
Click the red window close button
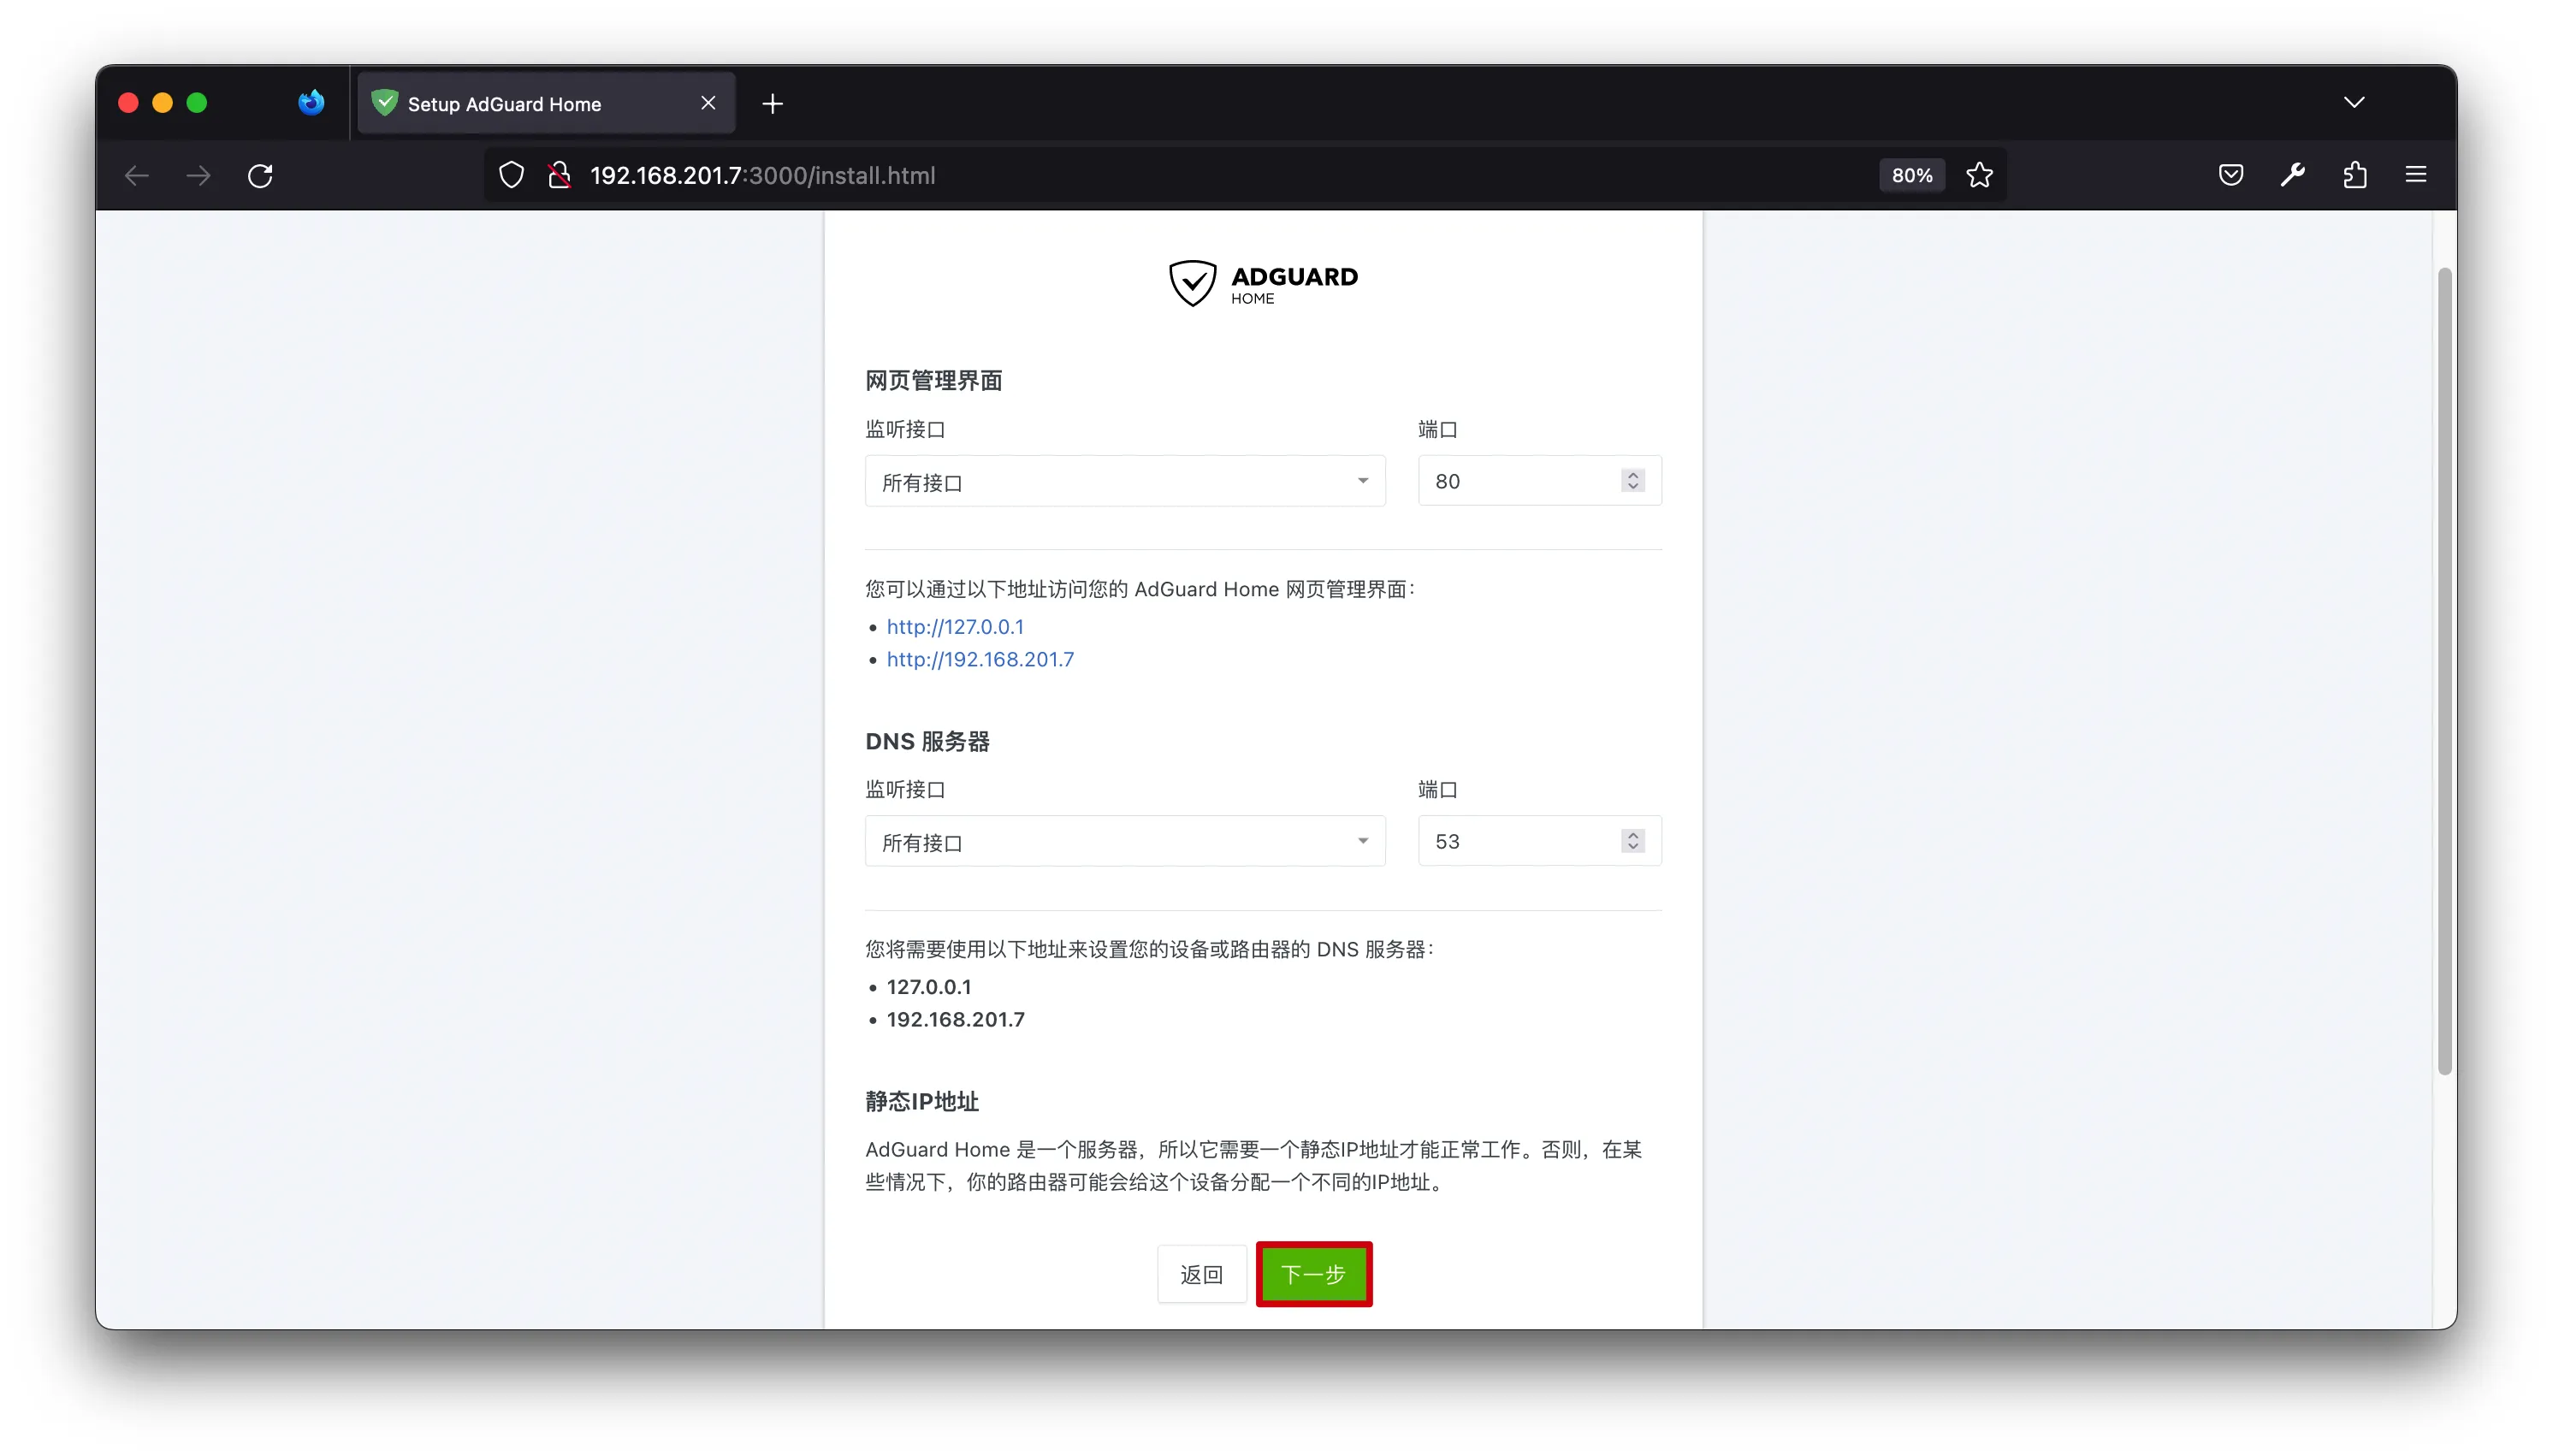tap(128, 103)
